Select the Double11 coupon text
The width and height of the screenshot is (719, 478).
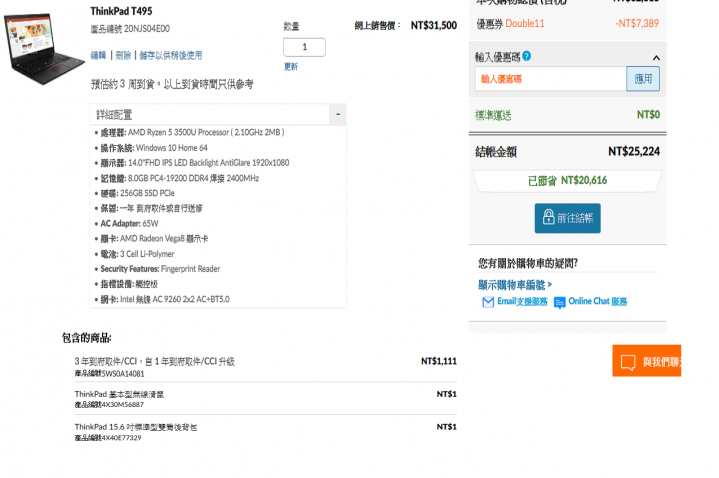point(525,24)
